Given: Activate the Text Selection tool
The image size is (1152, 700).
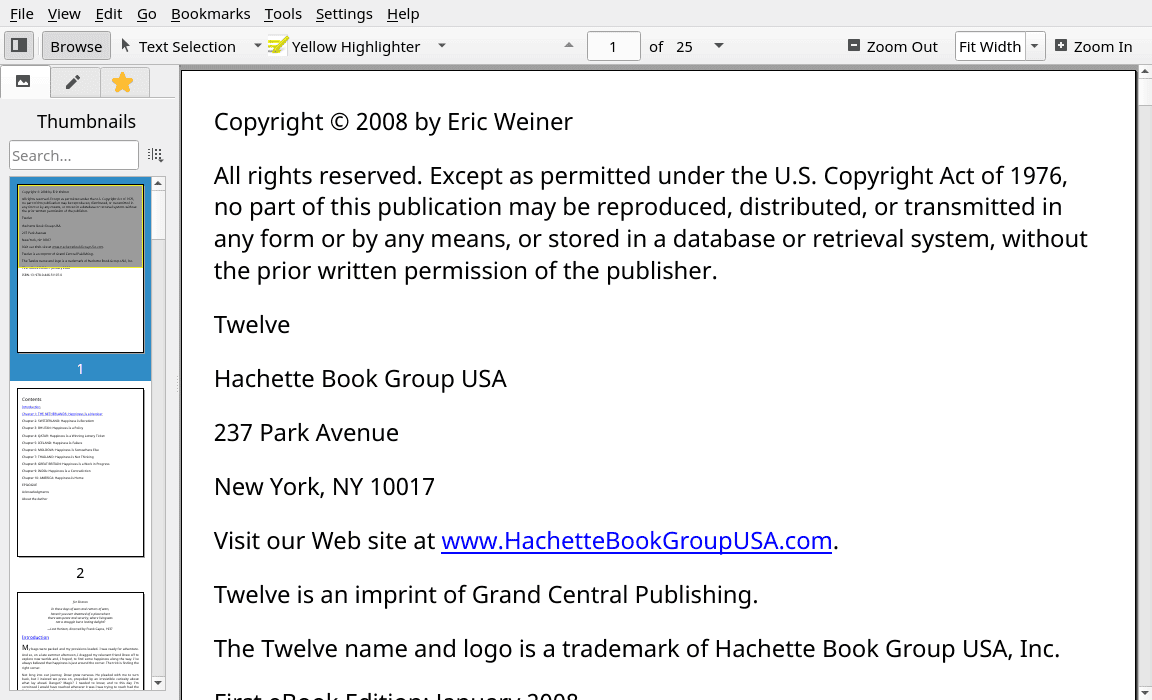Looking at the screenshot, I should (x=178, y=46).
